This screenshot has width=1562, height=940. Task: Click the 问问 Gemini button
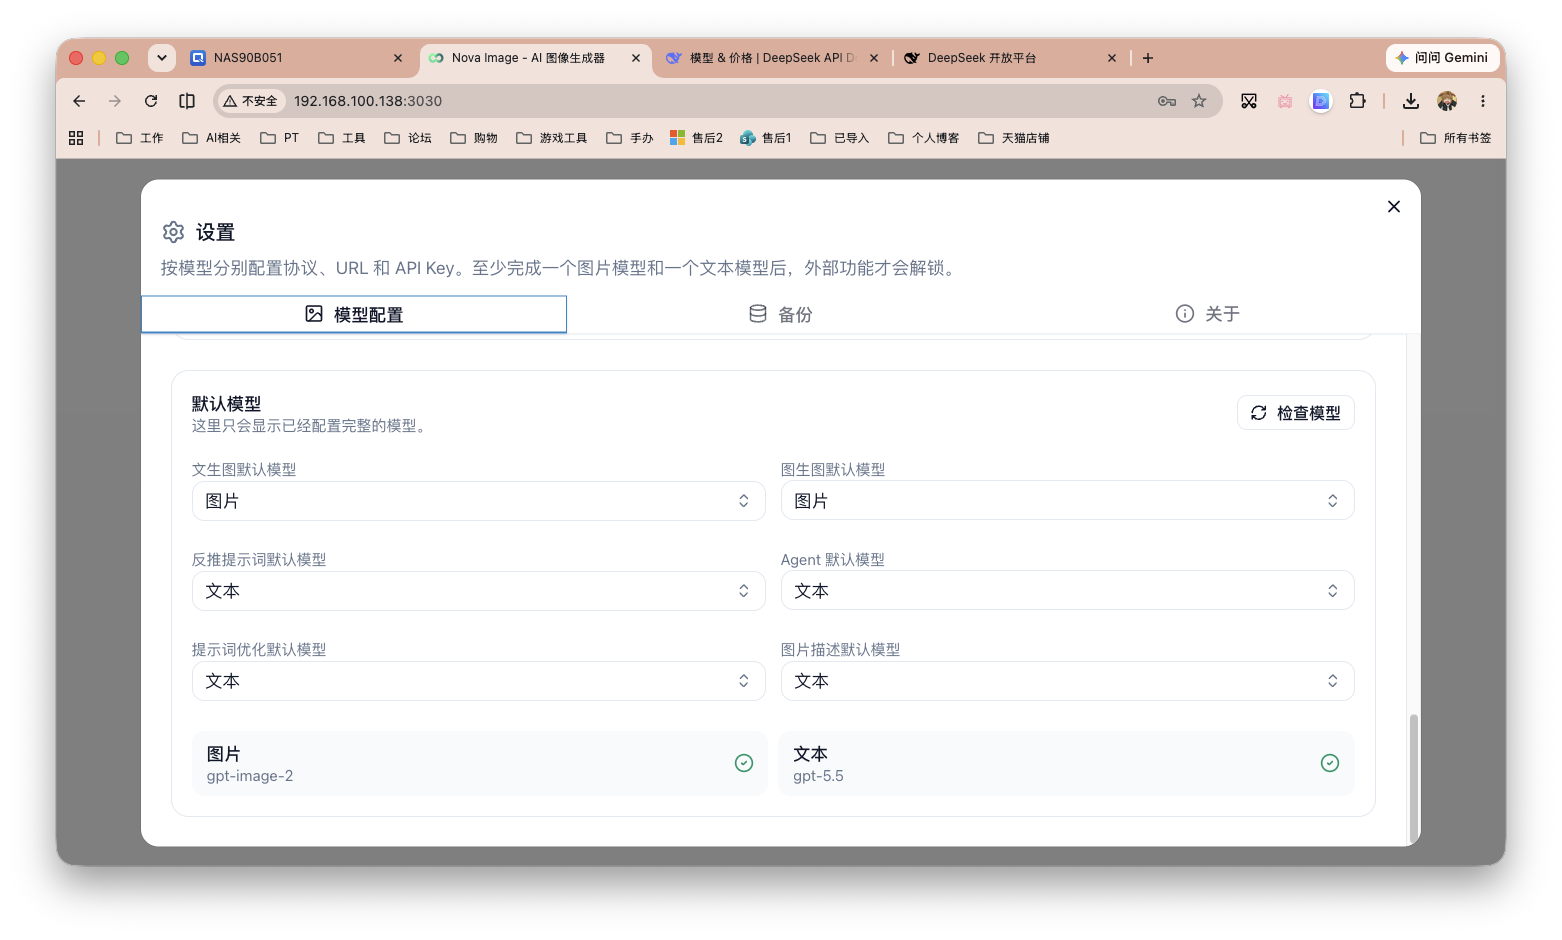pos(1441,58)
